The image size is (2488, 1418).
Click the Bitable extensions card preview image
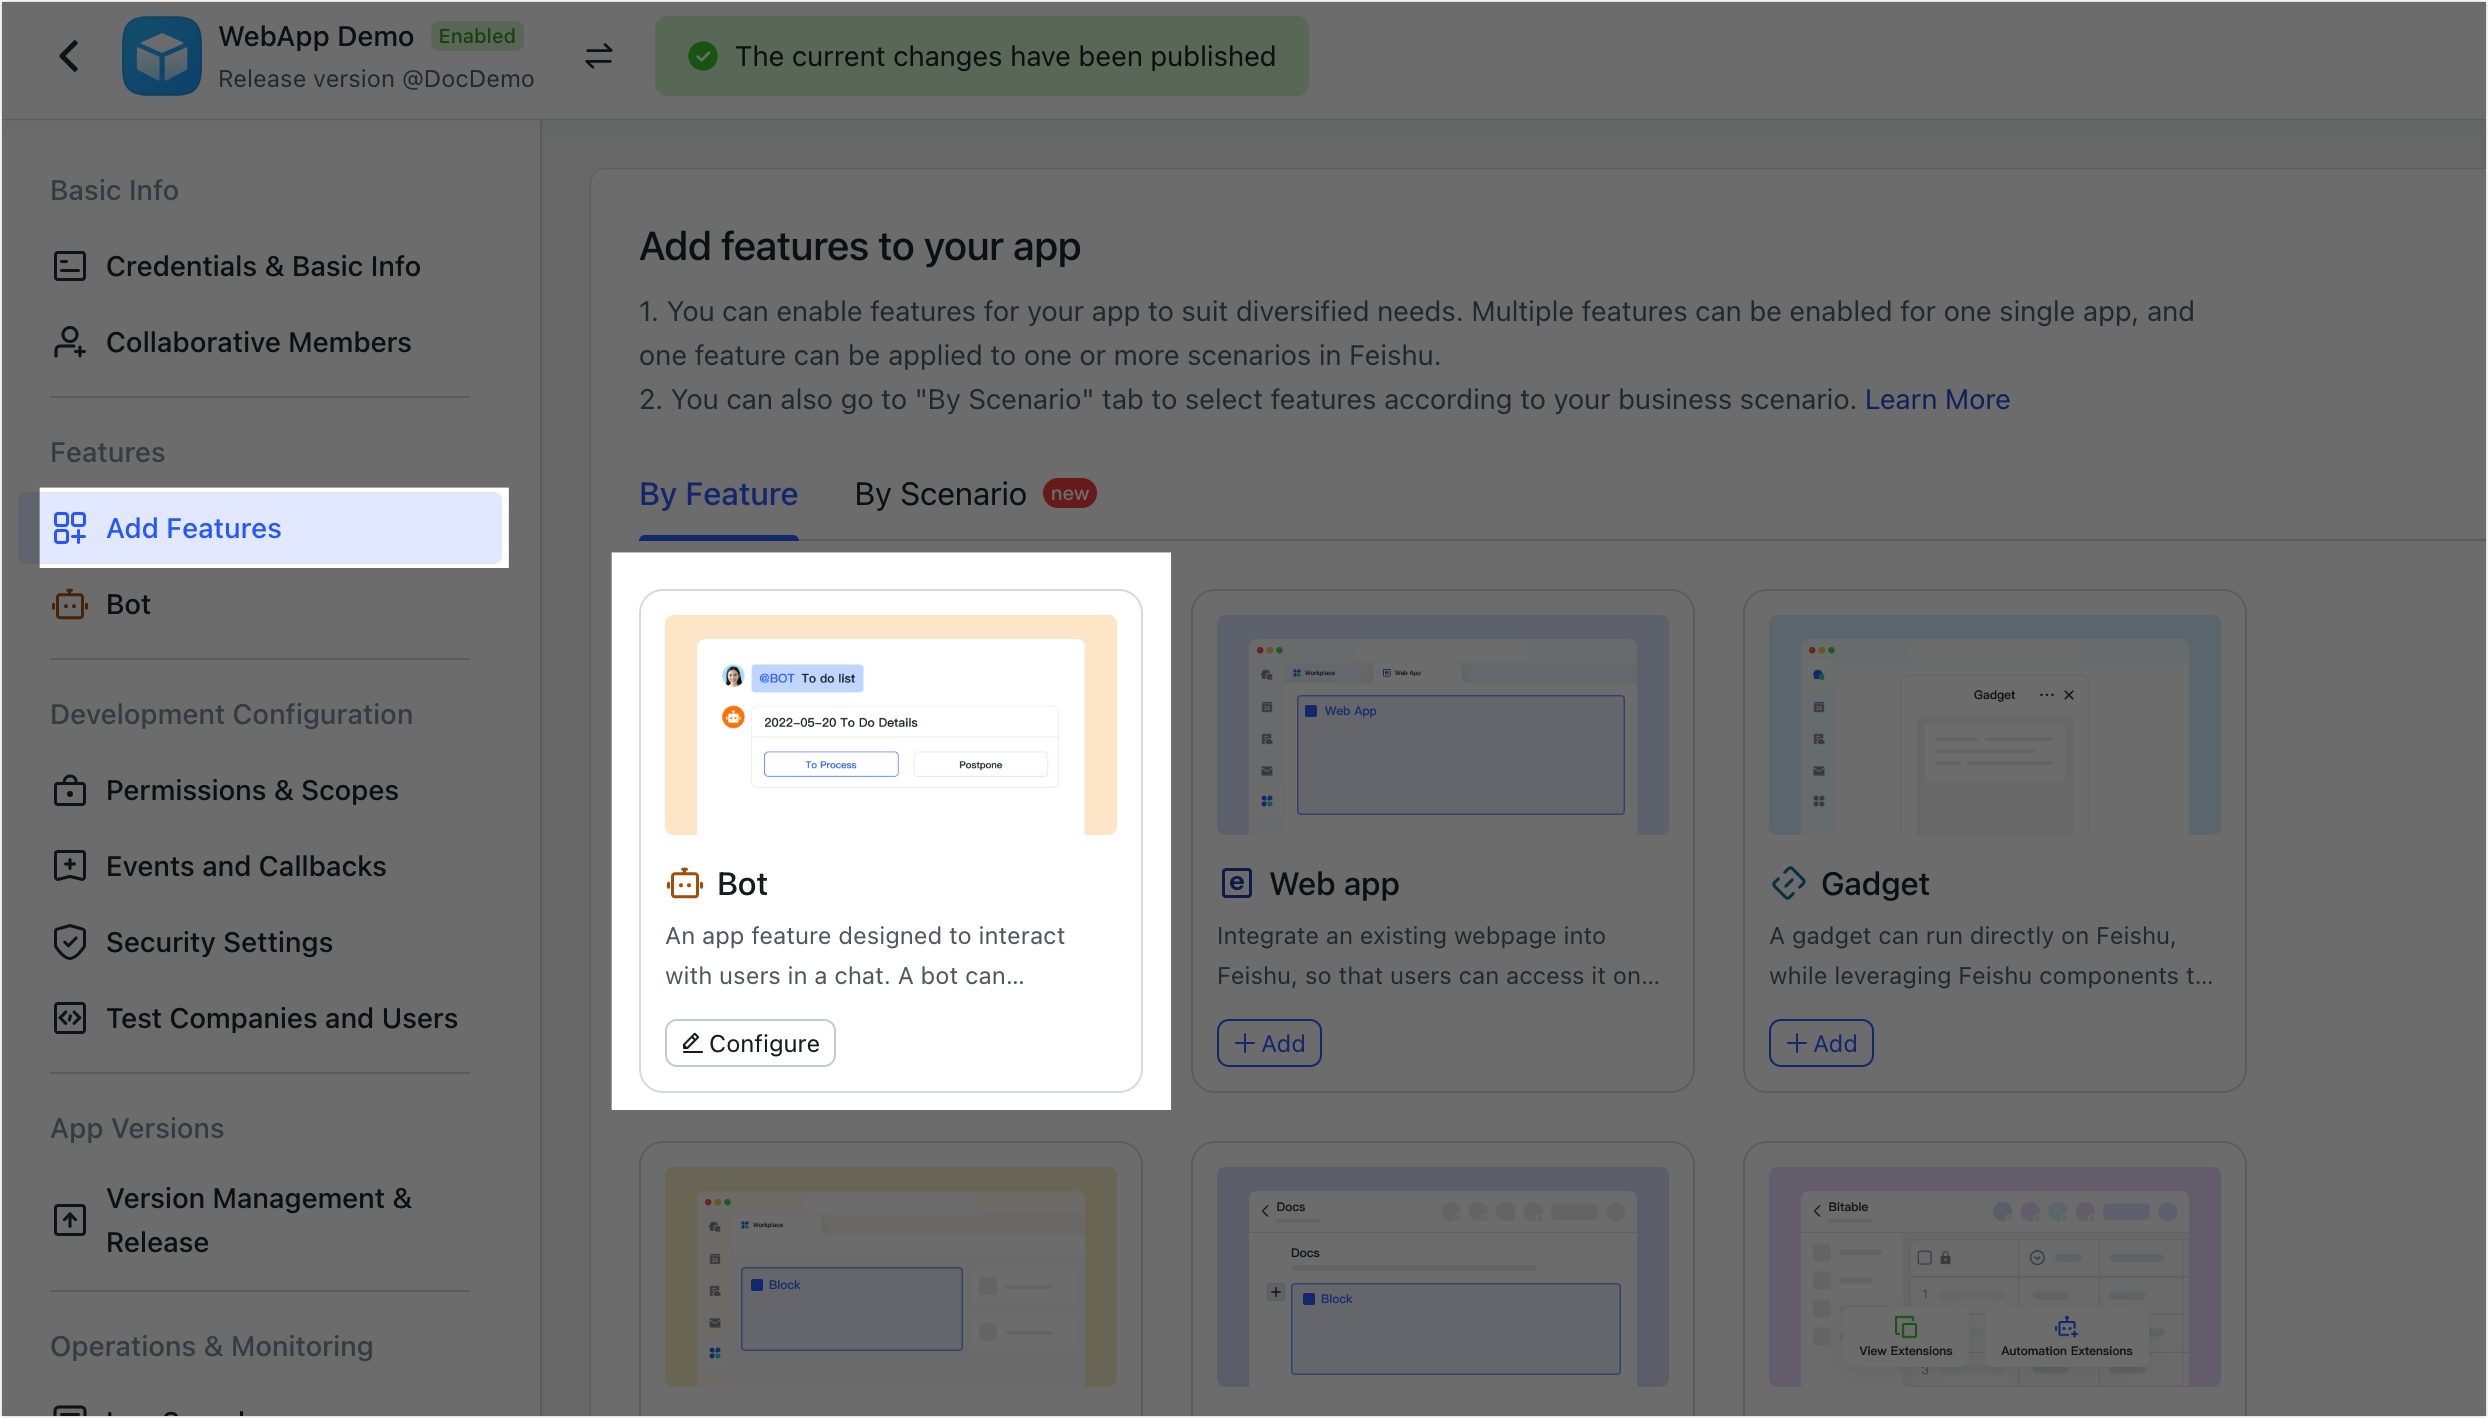(x=1995, y=1277)
